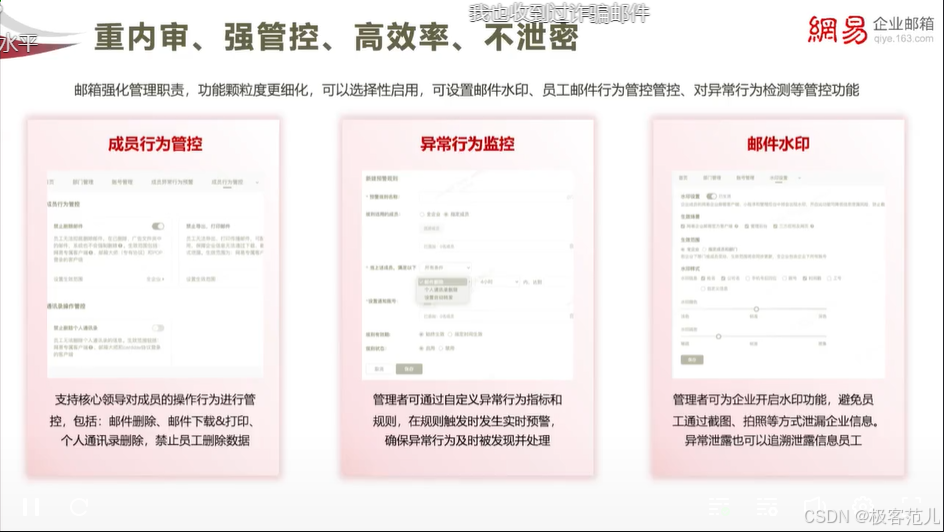The width and height of the screenshot is (944, 532).
Task: Toggle the 水印设置 switch in 邮件水印 screenshot
Action: [711, 196]
